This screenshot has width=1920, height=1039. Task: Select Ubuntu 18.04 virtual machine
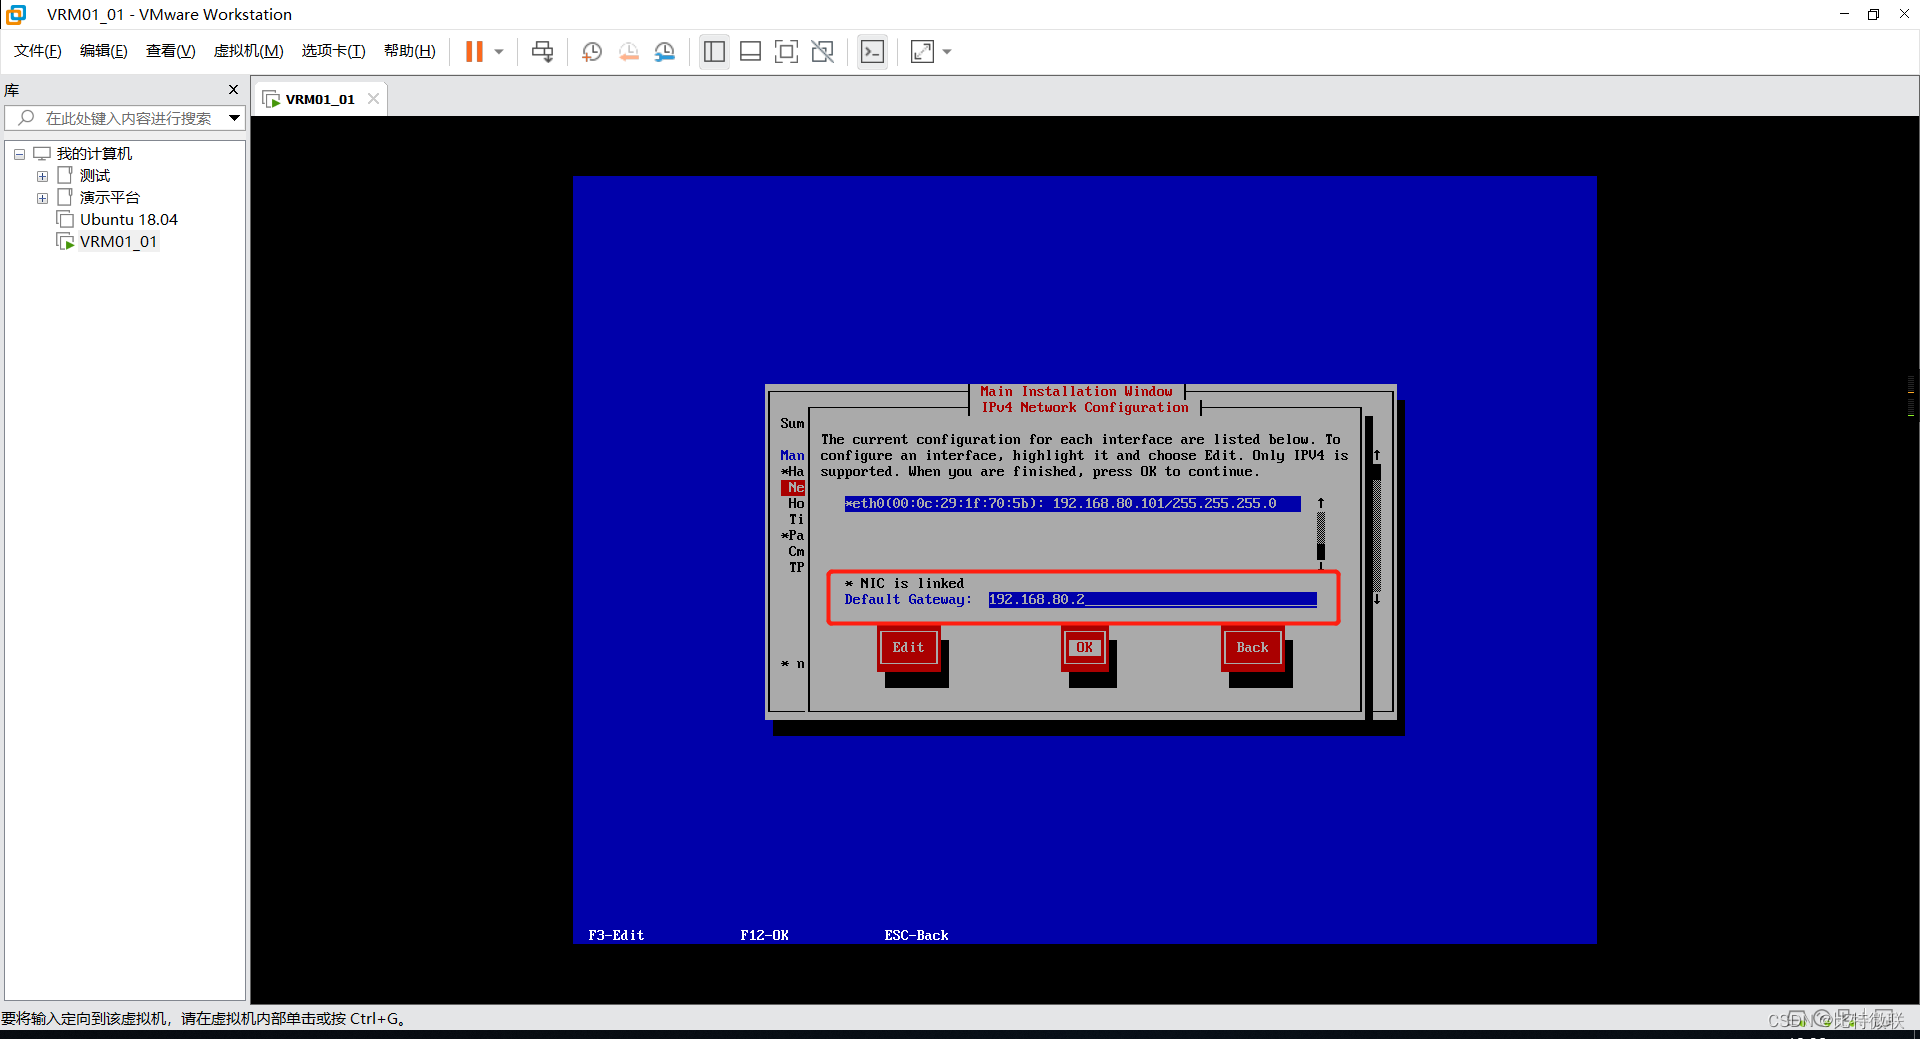[129, 220]
